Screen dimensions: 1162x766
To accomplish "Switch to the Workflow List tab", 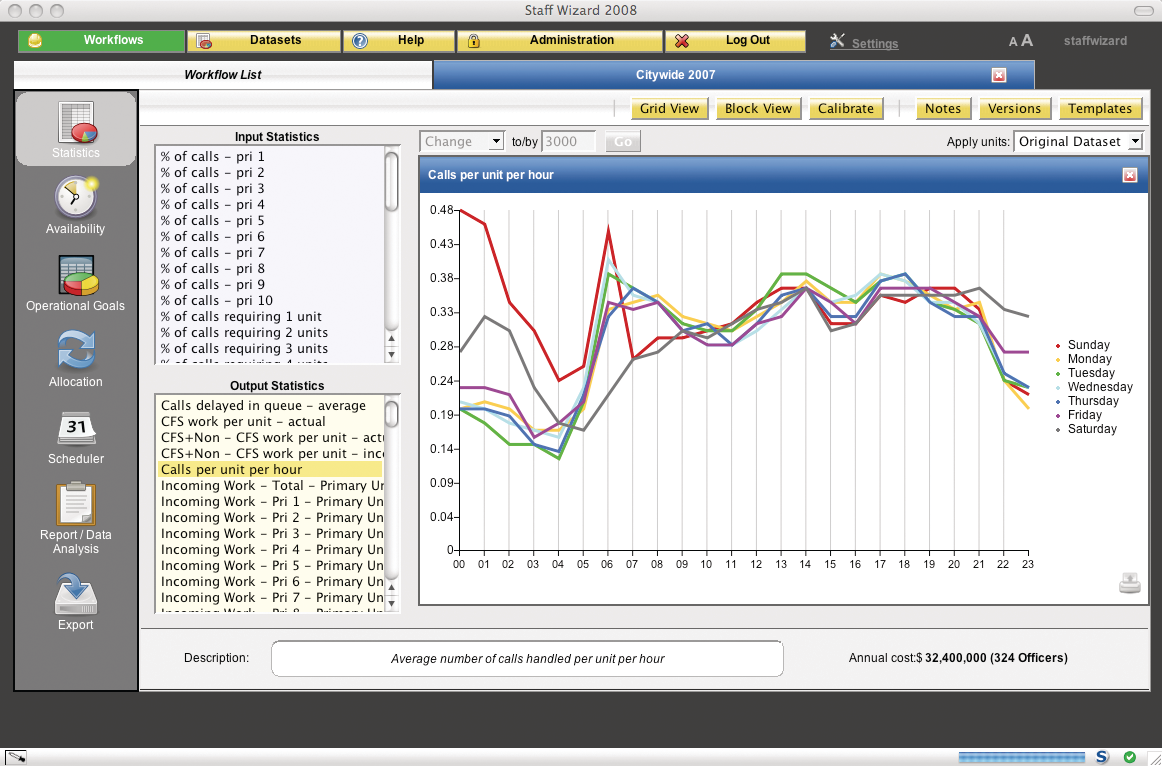I will tap(223, 75).
